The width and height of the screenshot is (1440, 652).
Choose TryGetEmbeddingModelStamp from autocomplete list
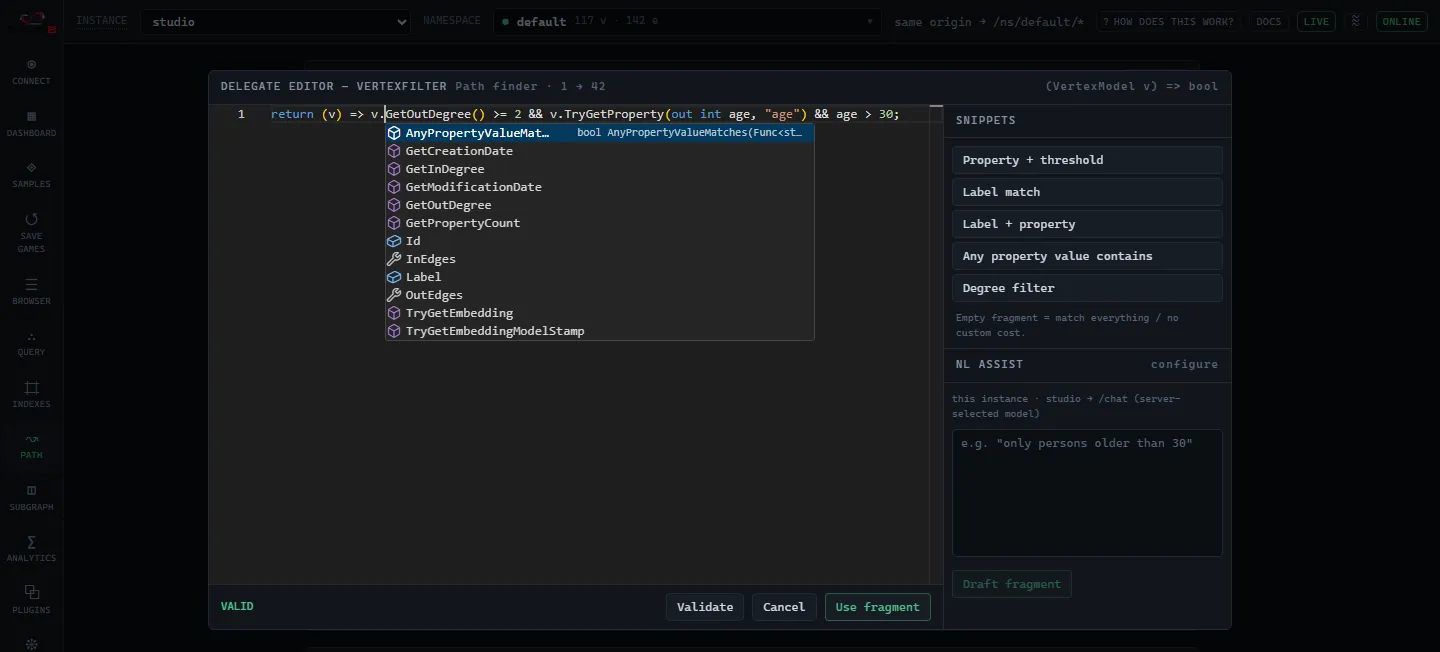point(600,331)
